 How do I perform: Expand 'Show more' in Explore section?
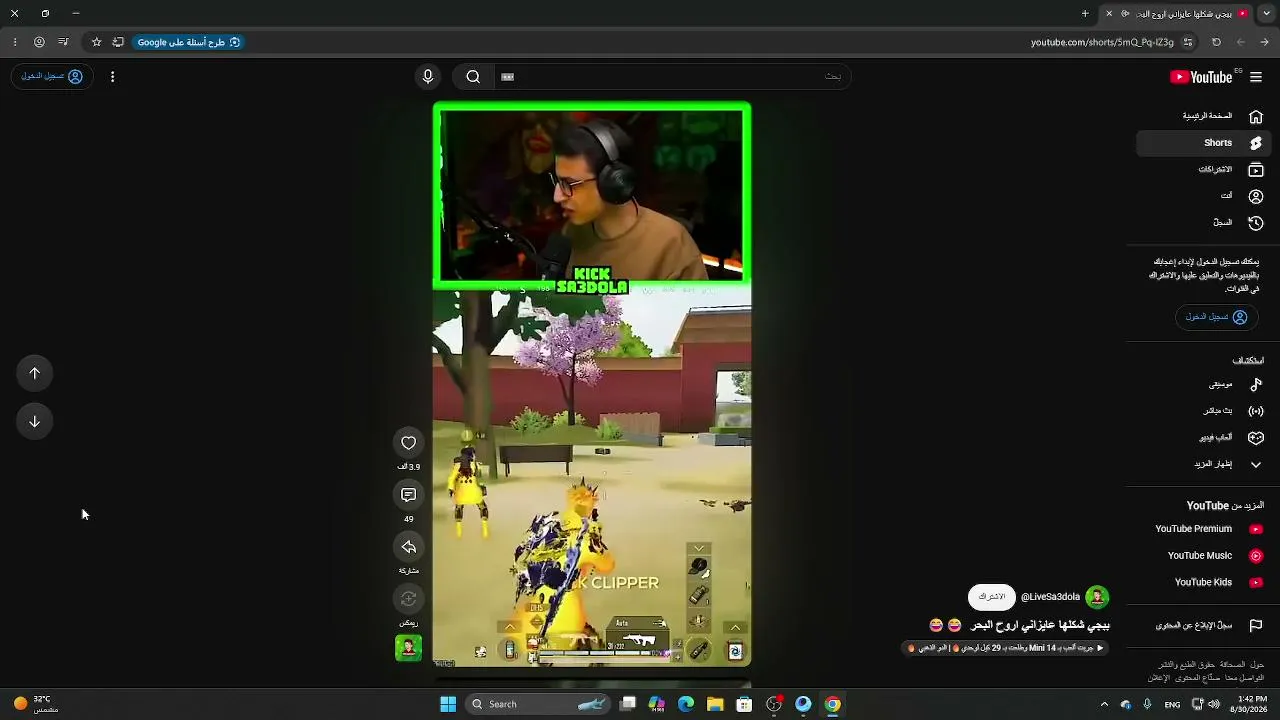pos(1204,464)
